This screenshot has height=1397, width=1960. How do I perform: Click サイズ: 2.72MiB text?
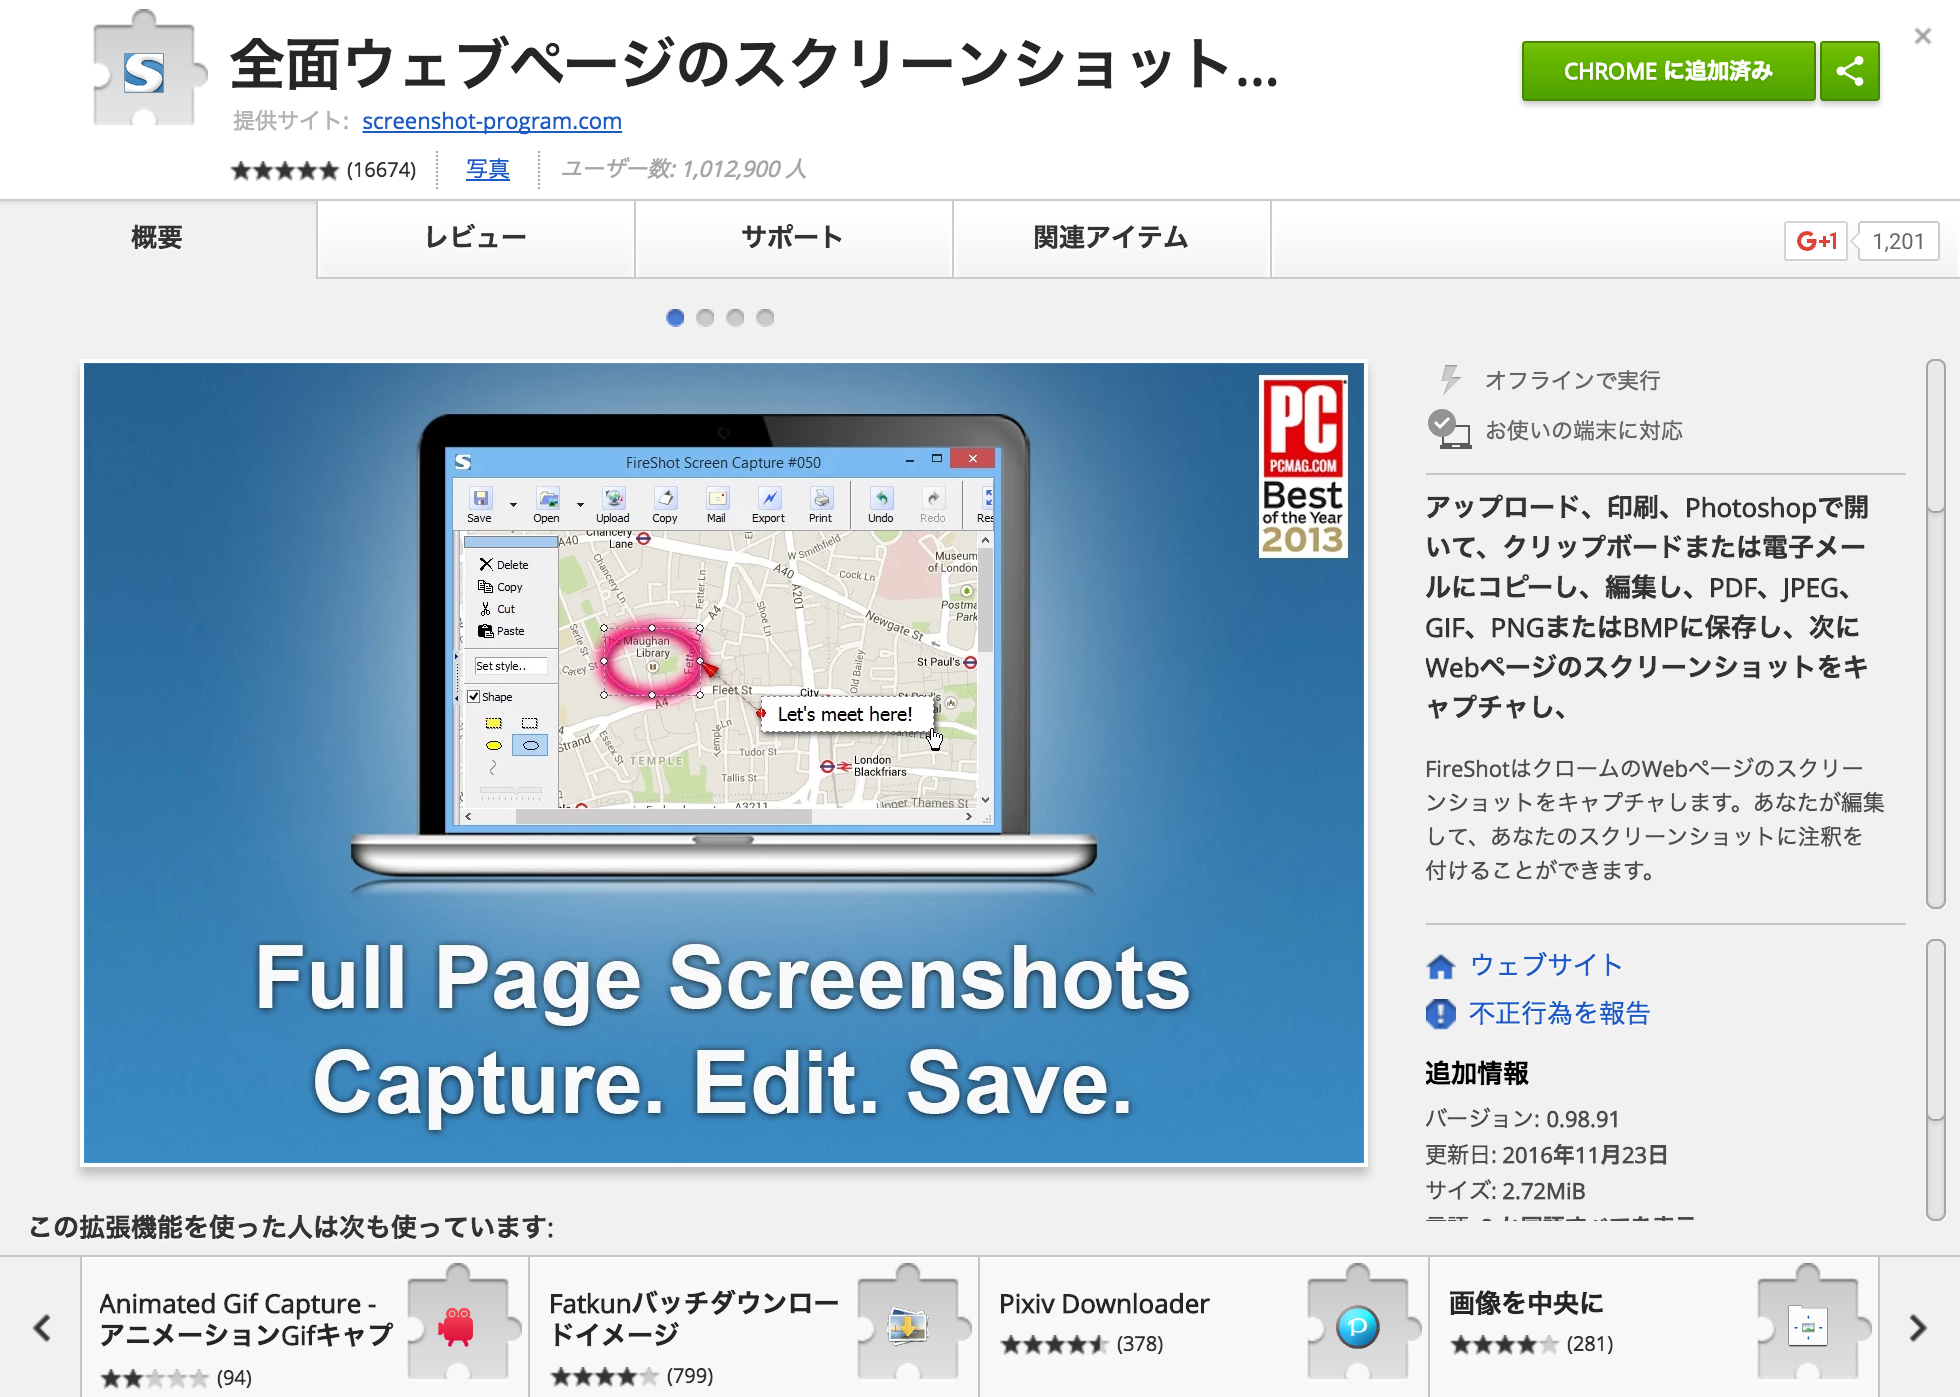tap(1505, 1191)
